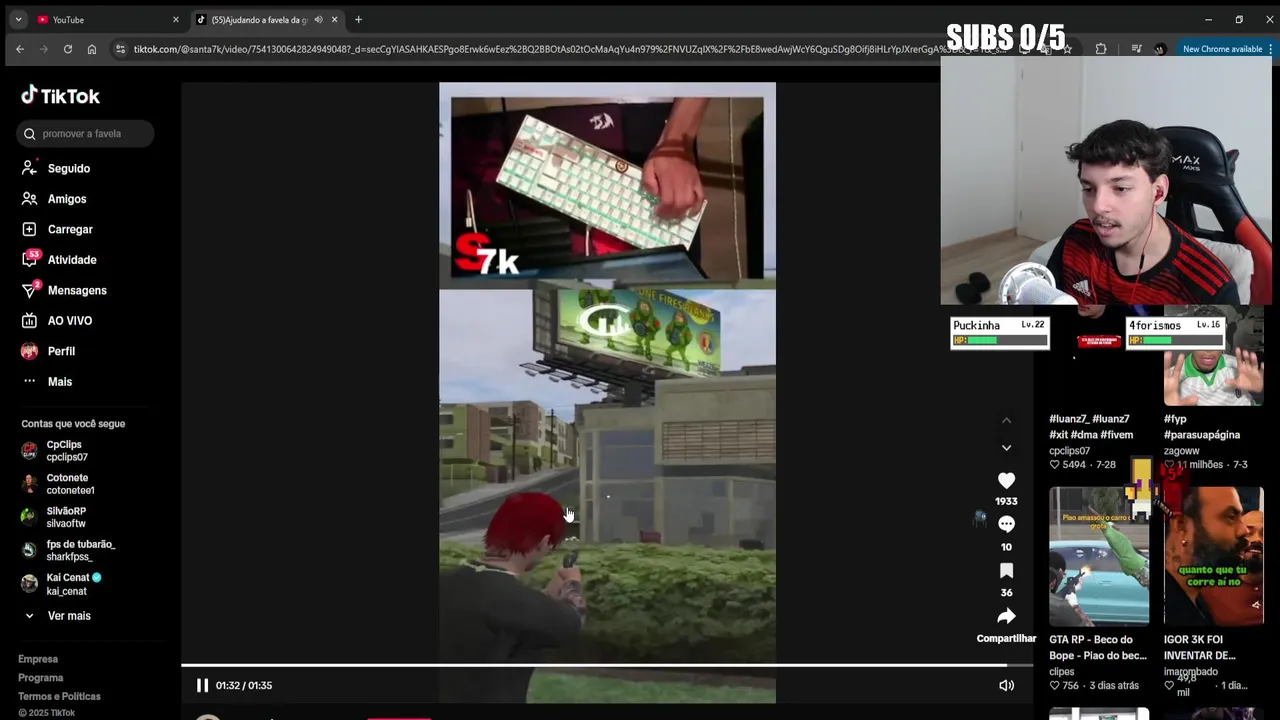The width and height of the screenshot is (1280, 720).
Task: Open Kai Cenat account
Action: [73, 584]
